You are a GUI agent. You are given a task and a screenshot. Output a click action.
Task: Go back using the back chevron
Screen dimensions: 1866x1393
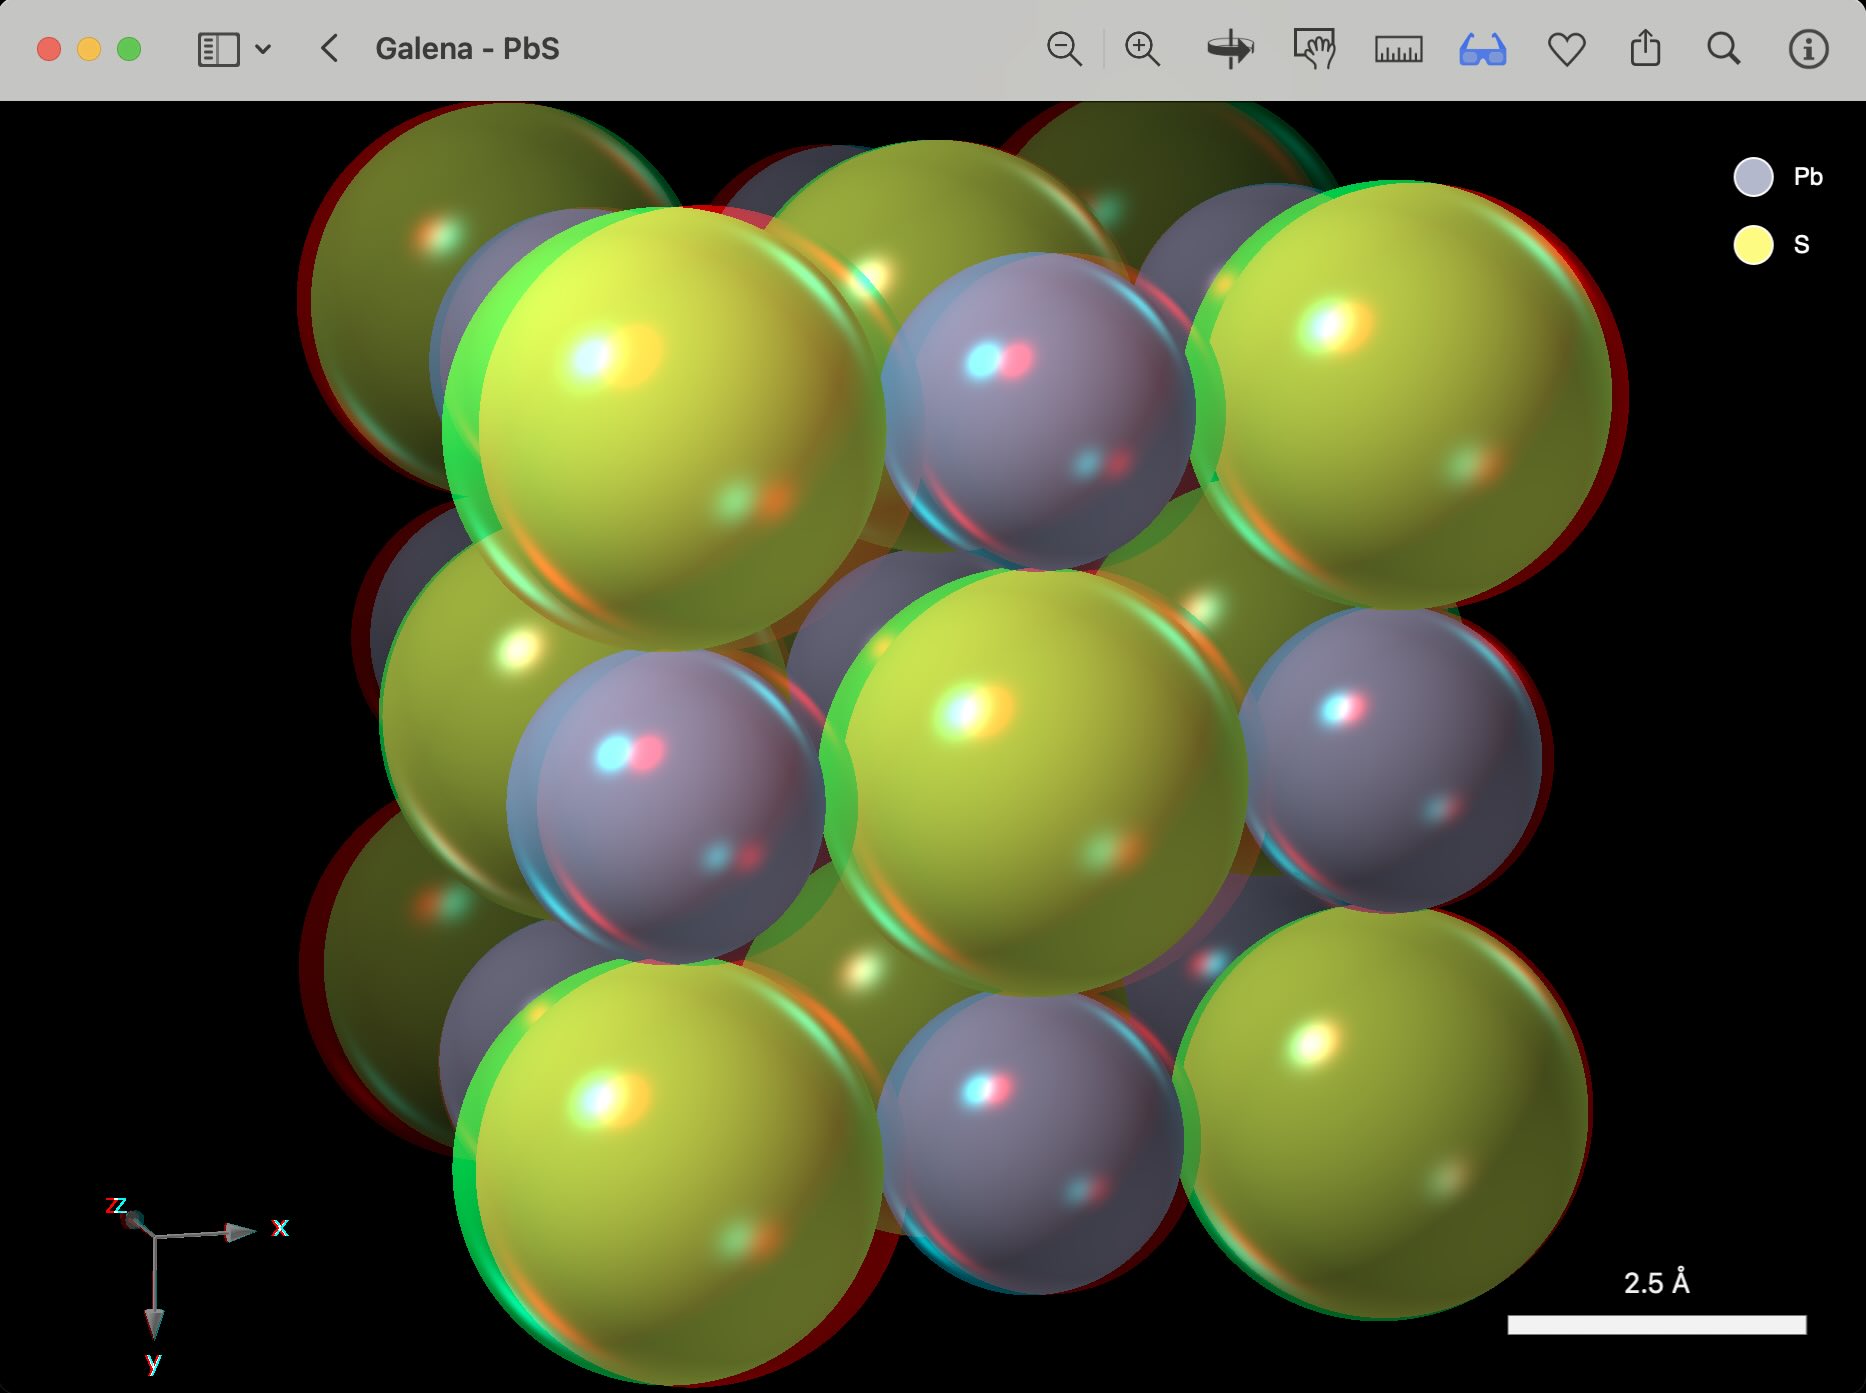pyautogui.click(x=329, y=49)
